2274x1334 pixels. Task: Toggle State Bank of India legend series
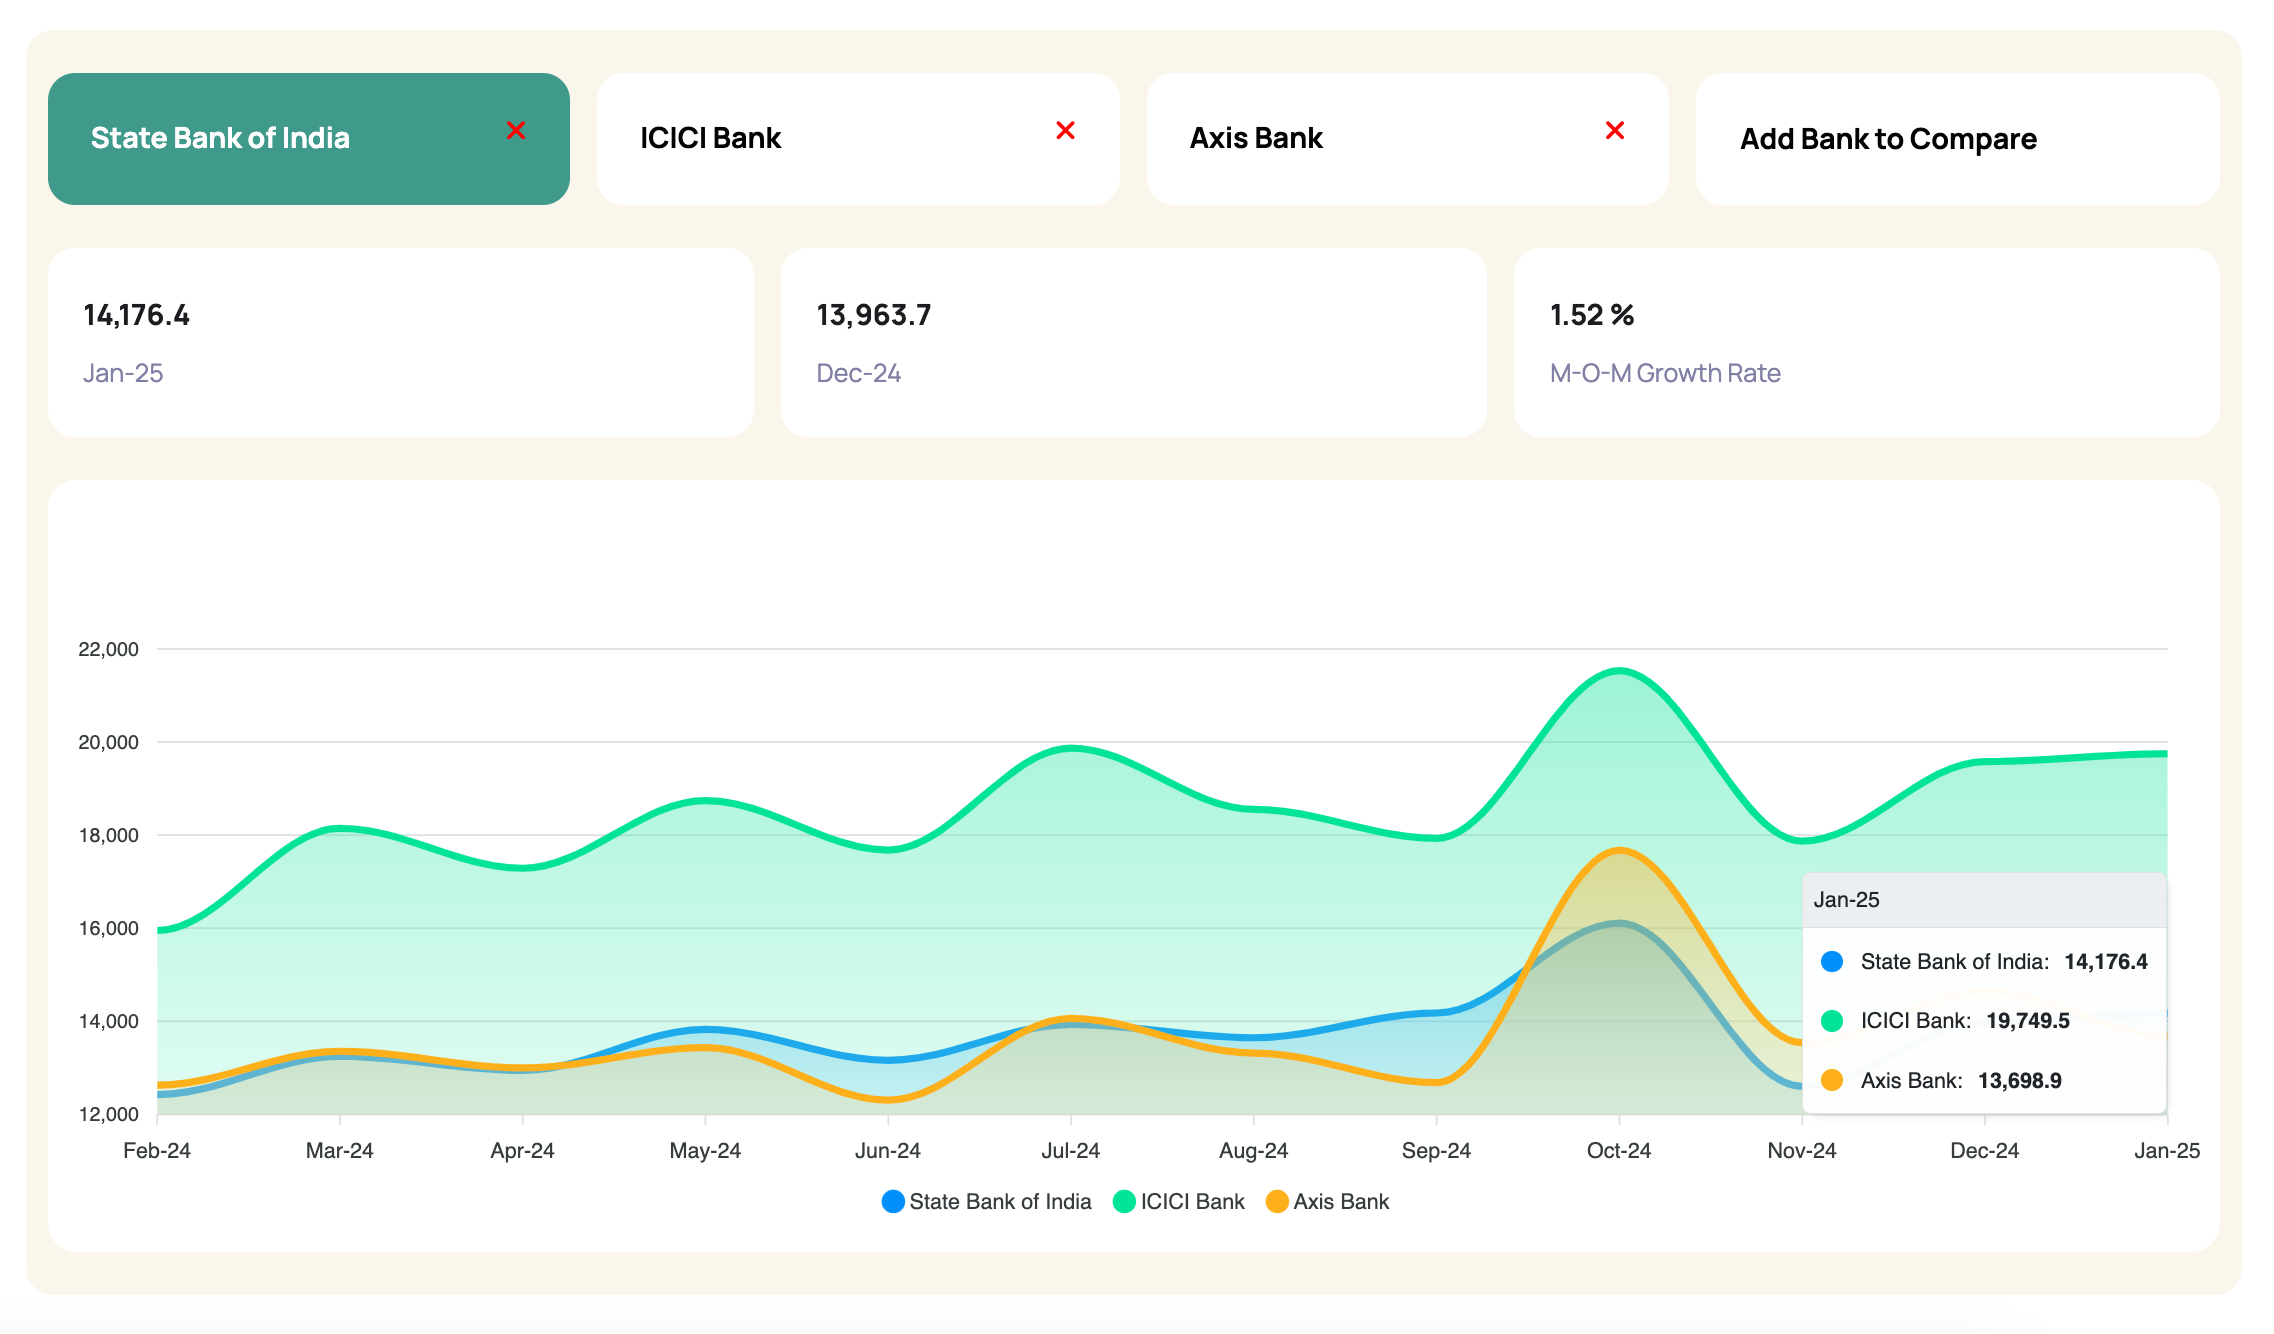coord(1000,1201)
